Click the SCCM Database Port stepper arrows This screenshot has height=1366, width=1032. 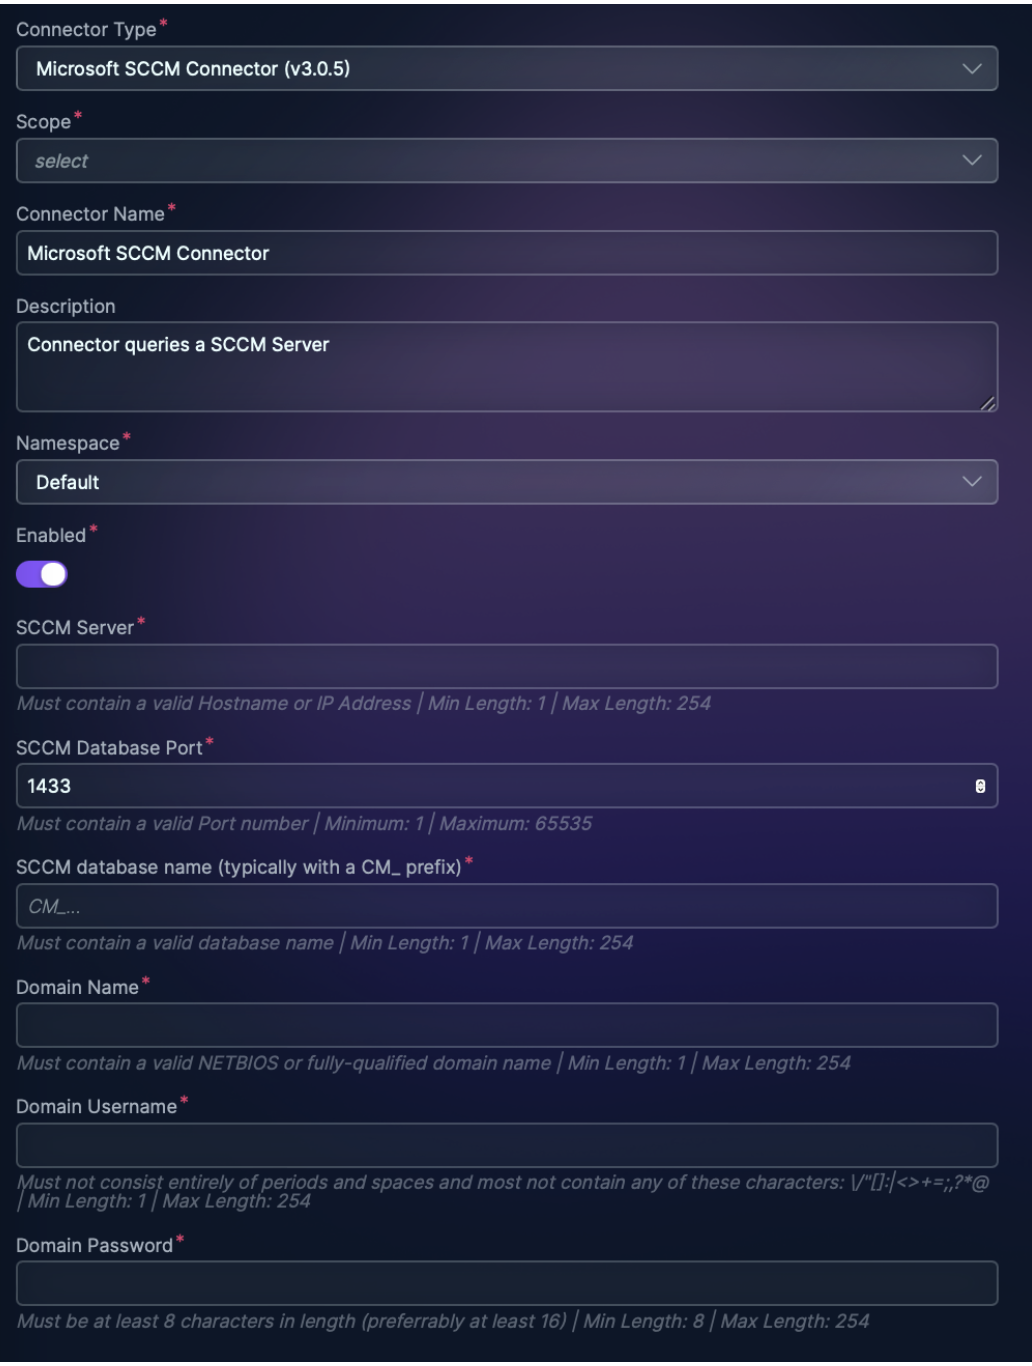pos(980,786)
